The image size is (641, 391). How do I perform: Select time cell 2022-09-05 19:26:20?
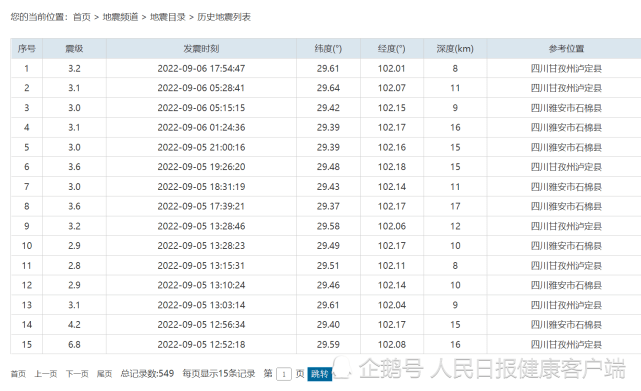(x=201, y=167)
